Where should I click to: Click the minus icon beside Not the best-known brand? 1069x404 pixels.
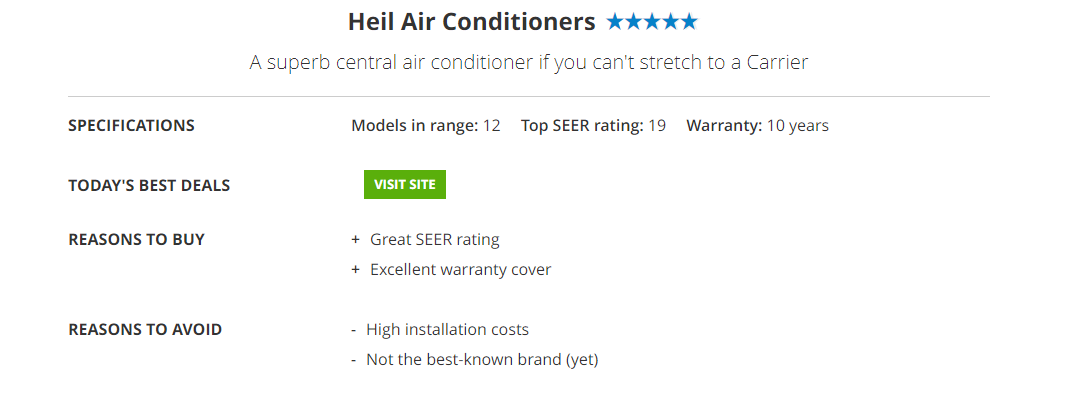pyautogui.click(x=354, y=360)
